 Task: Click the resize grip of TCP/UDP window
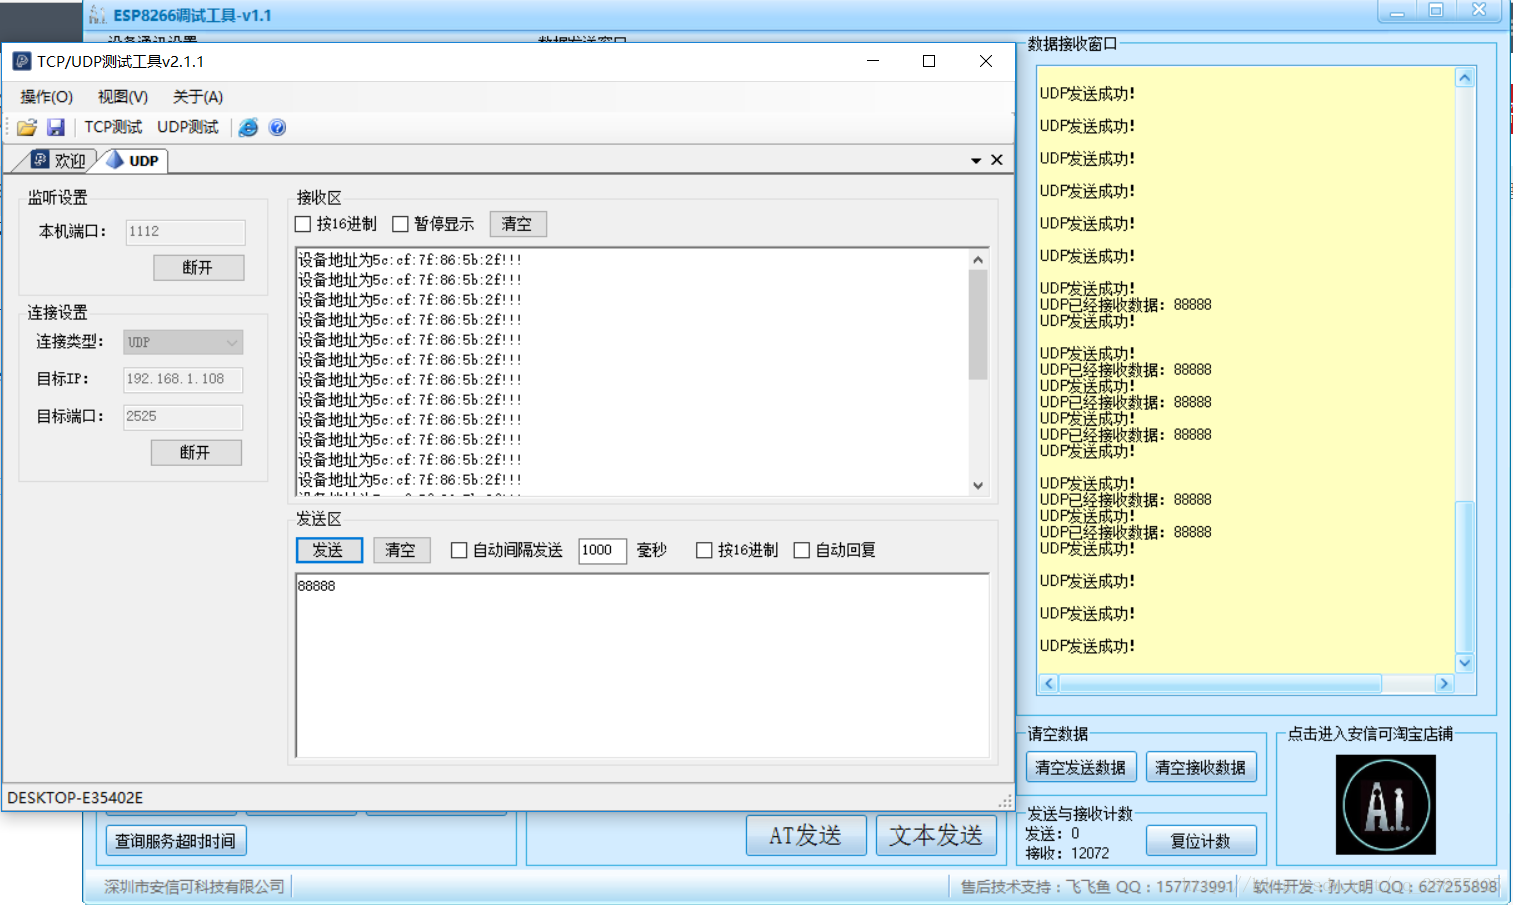[x=1005, y=801]
